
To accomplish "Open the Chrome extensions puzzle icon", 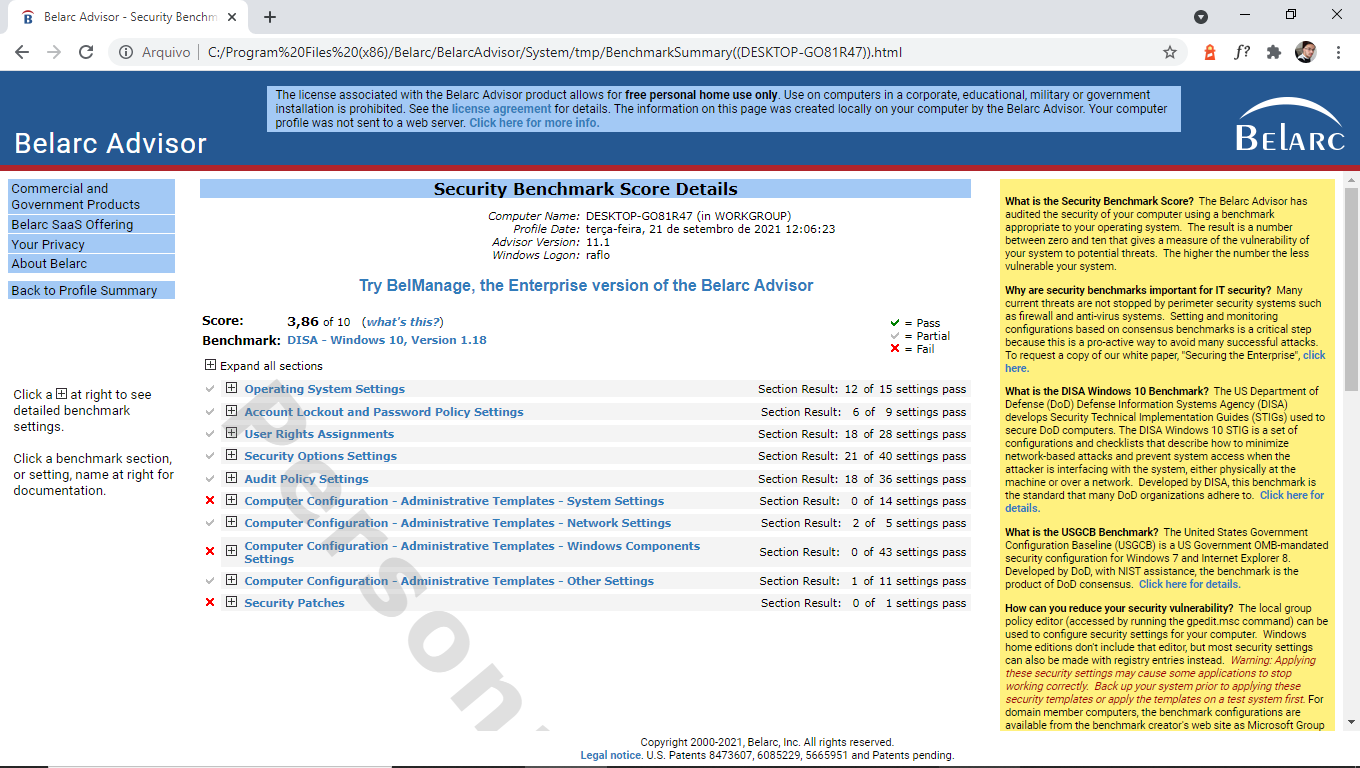I will pyautogui.click(x=1273, y=52).
